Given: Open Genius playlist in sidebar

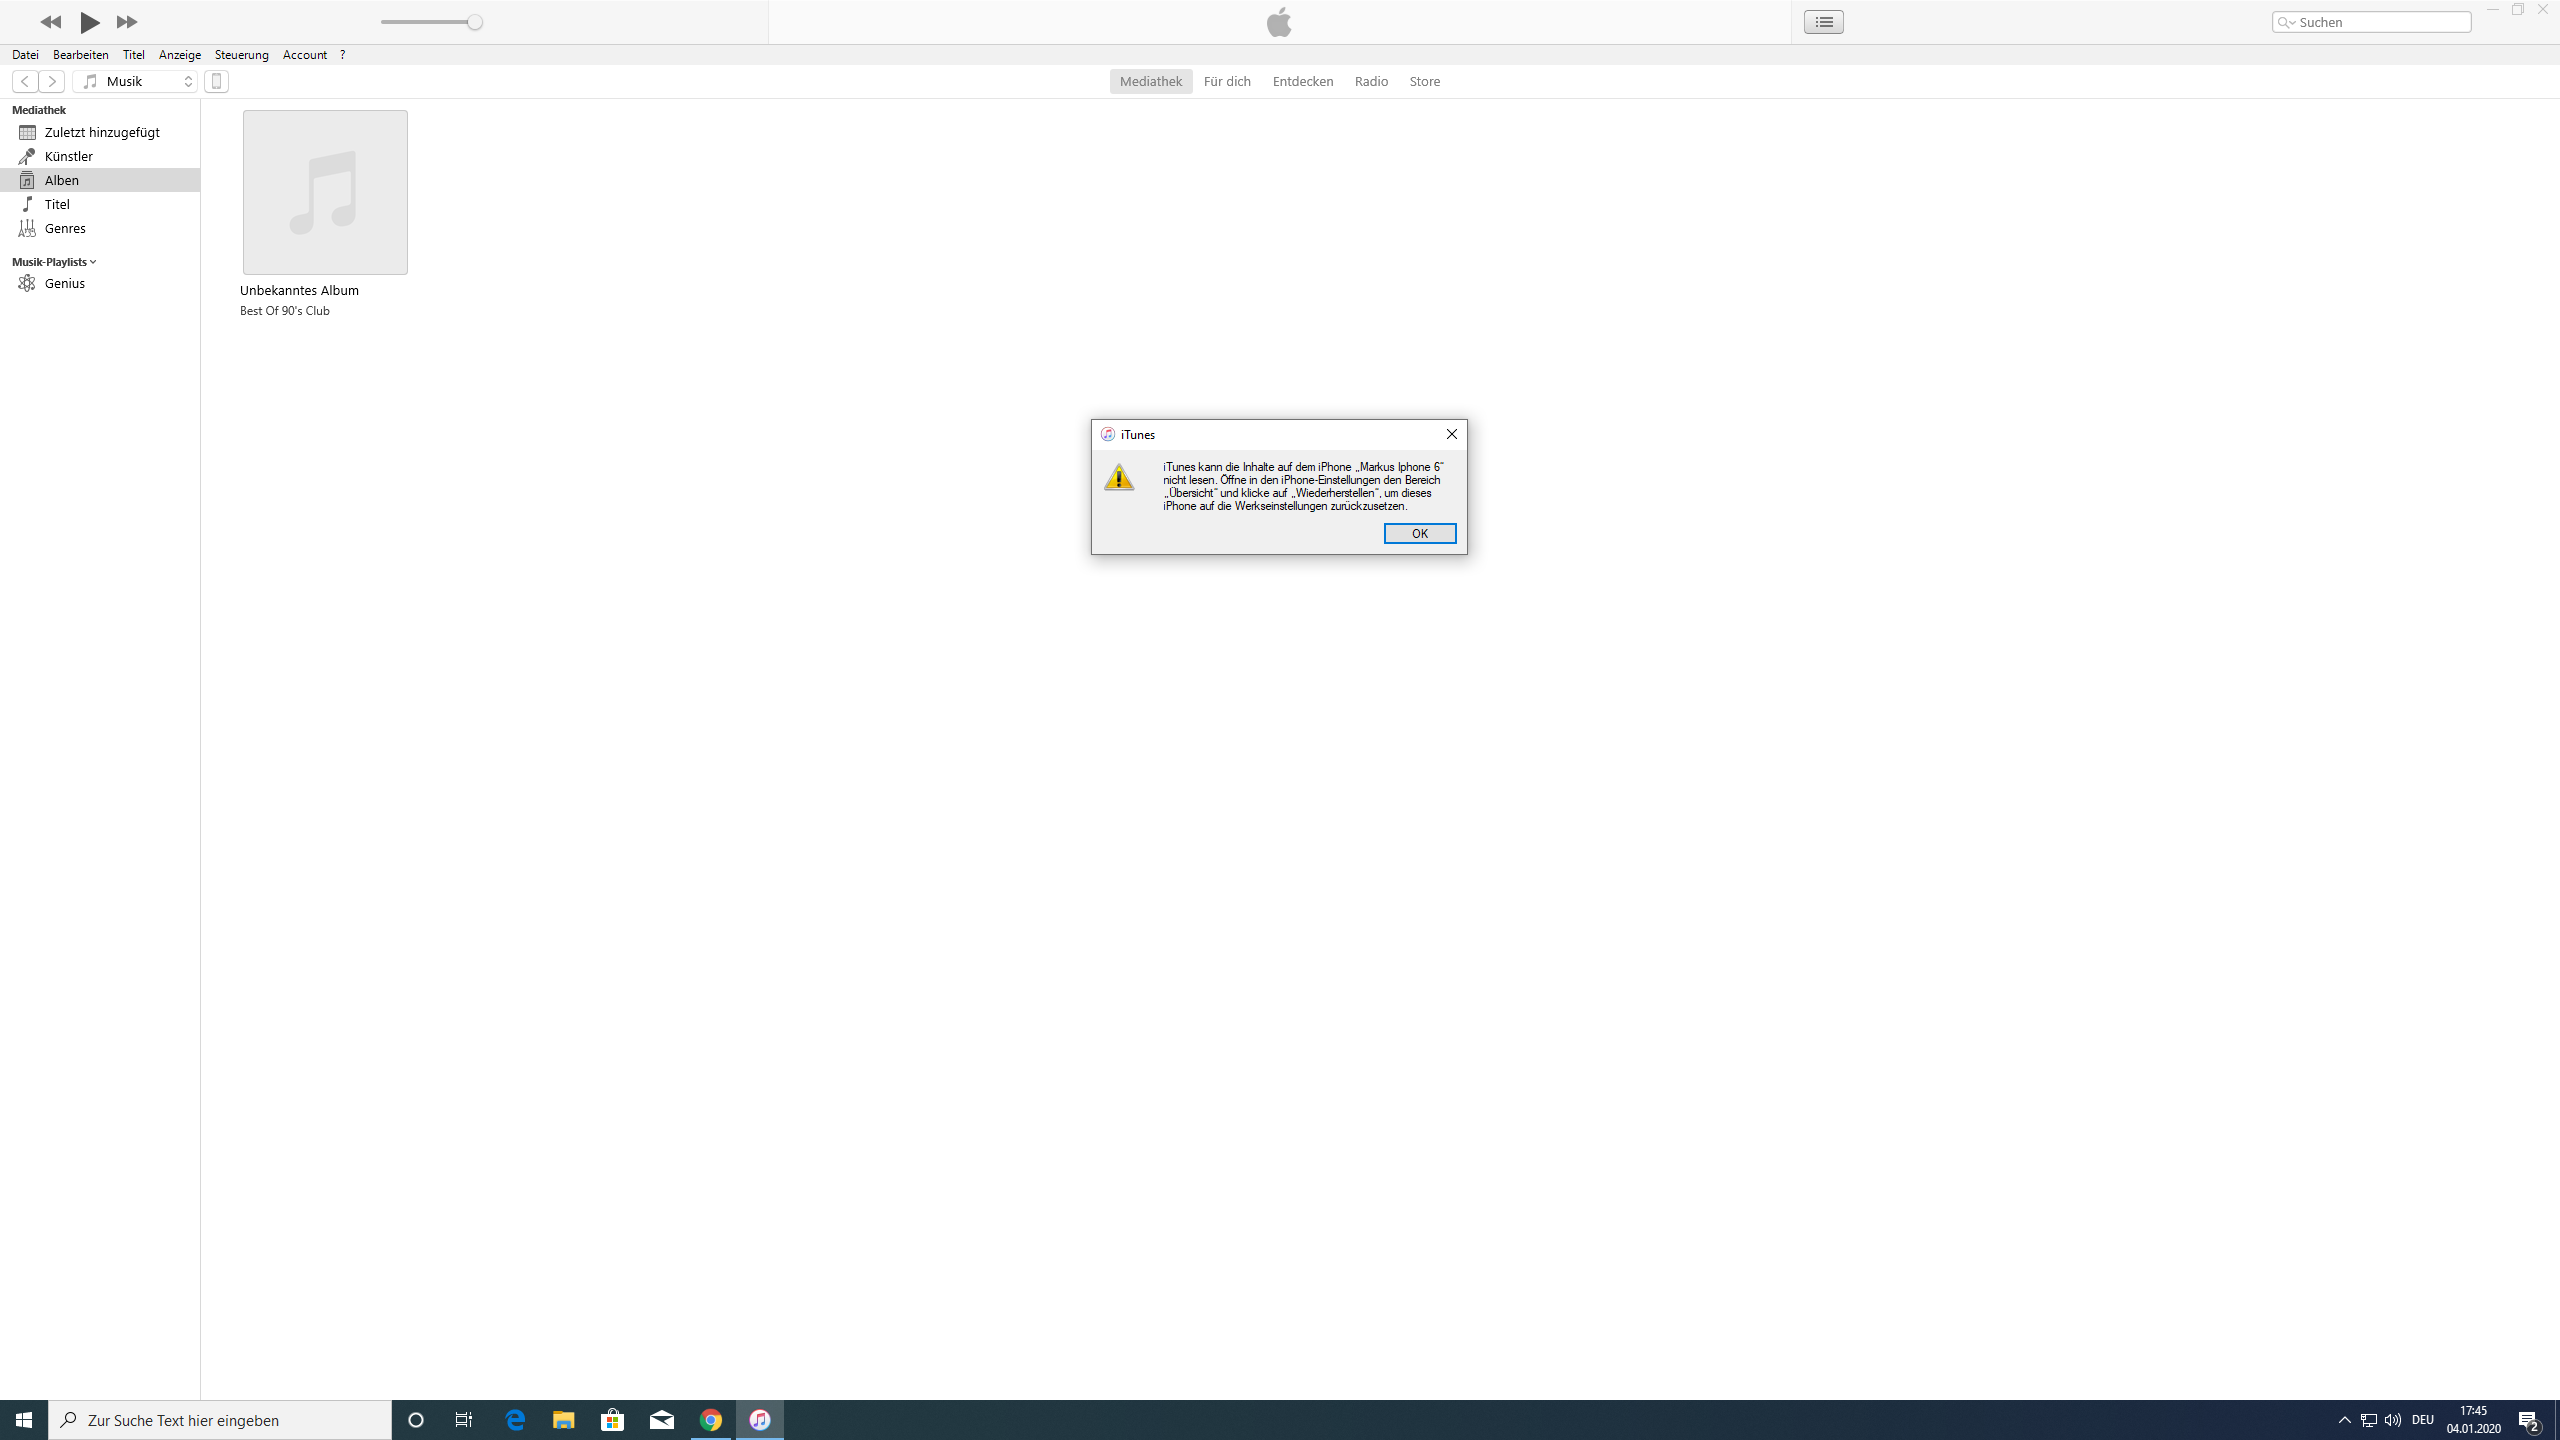Looking at the screenshot, I should [x=64, y=283].
